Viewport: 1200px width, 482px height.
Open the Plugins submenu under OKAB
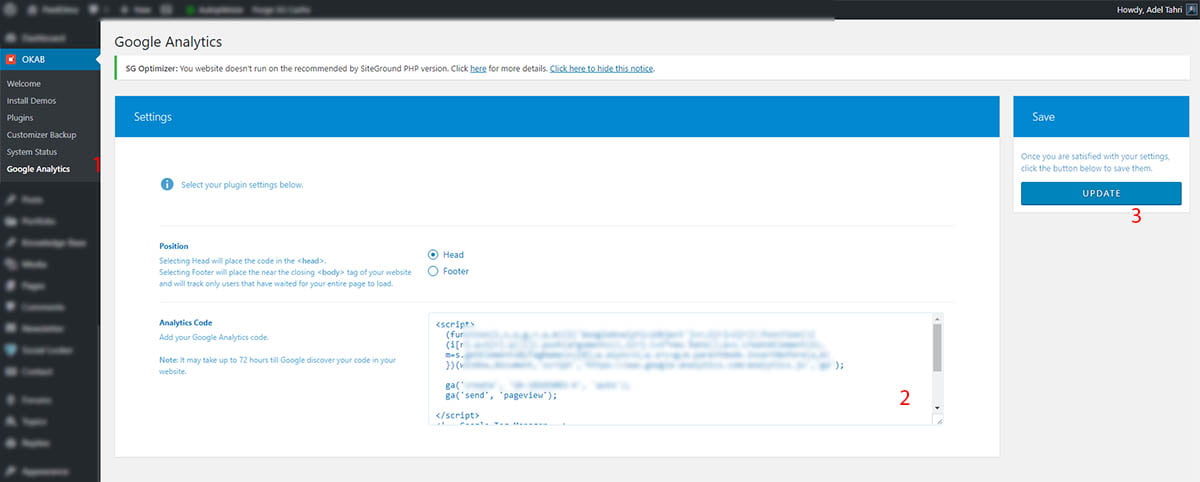(x=20, y=118)
